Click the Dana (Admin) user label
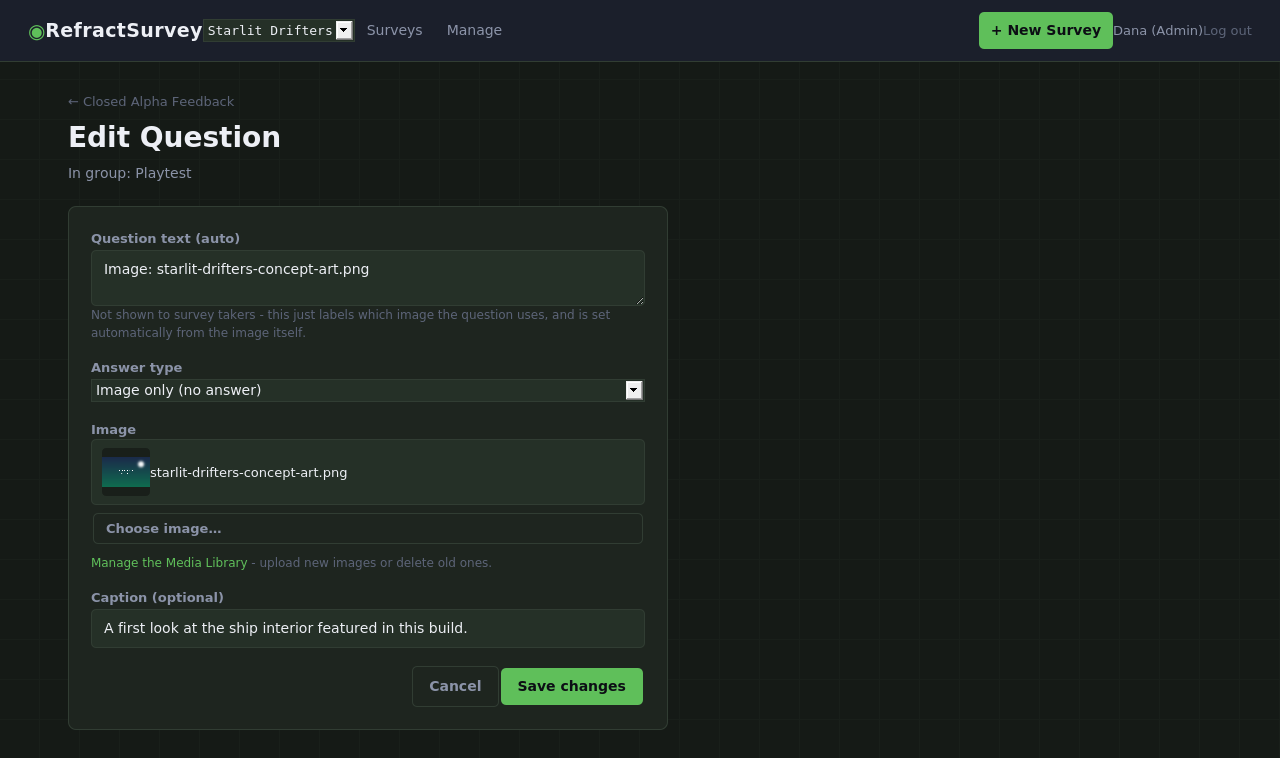The height and width of the screenshot is (758, 1280). [1158, 31]
